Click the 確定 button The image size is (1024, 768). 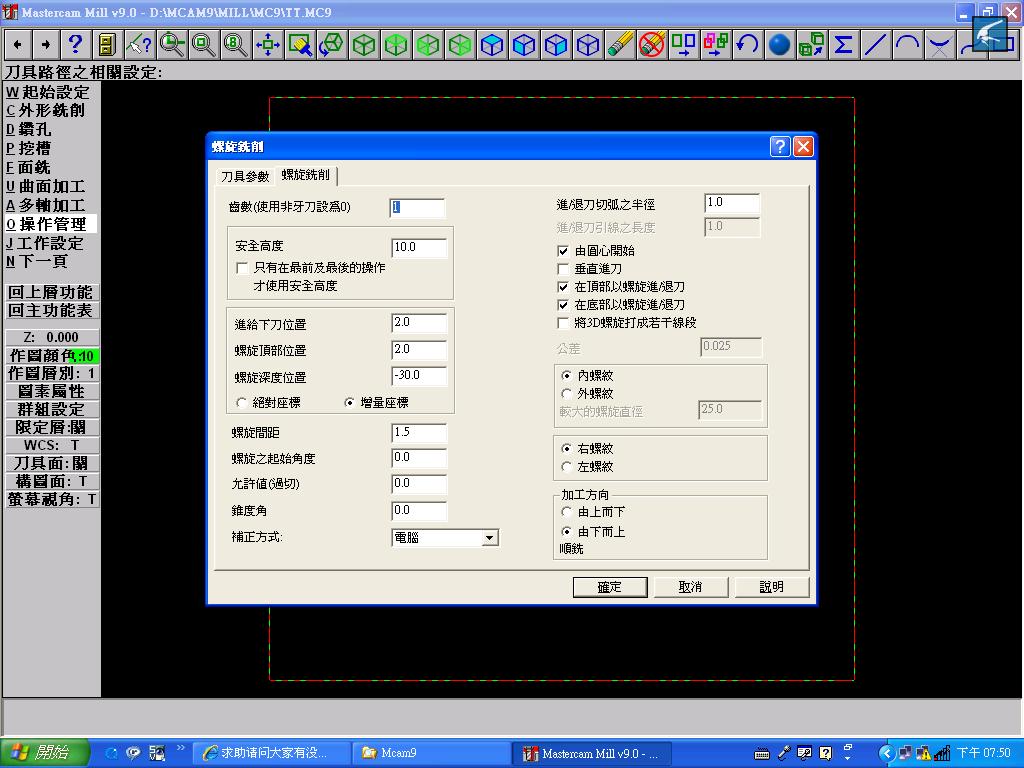[x=610, y=587]
